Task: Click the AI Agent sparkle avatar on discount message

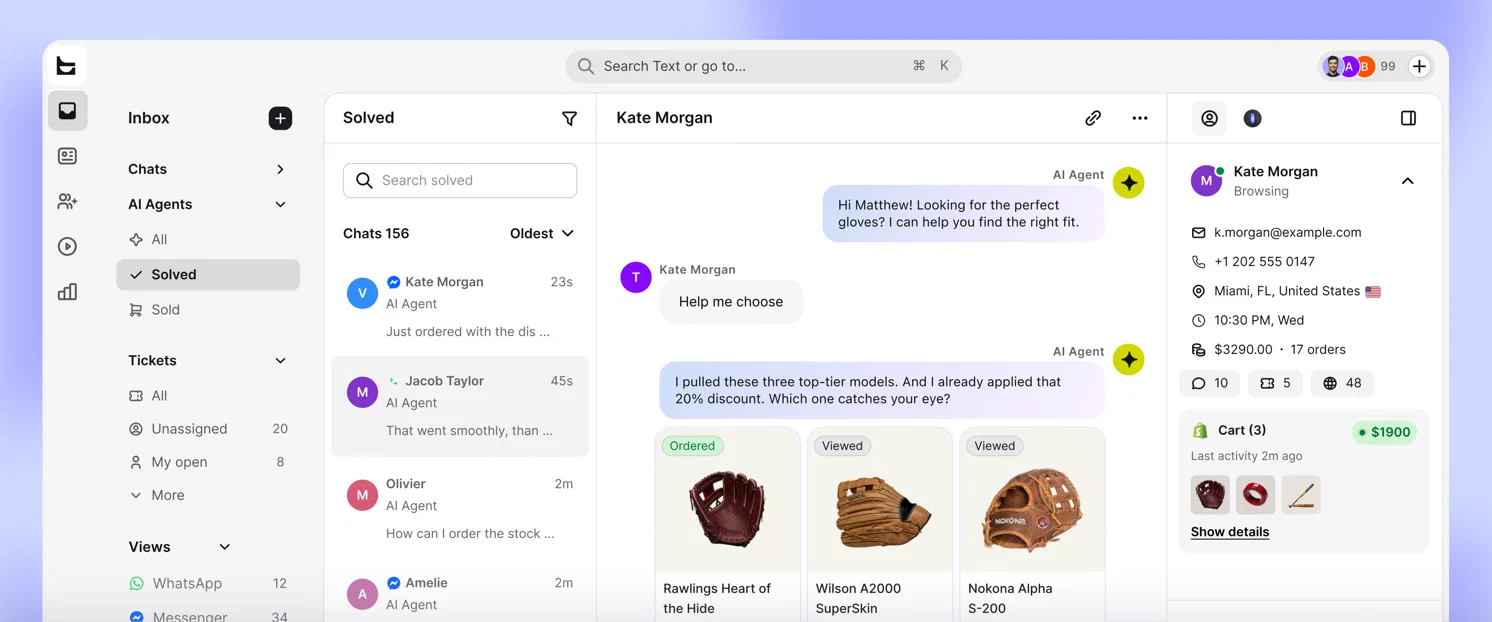Action: (1128, 360)
